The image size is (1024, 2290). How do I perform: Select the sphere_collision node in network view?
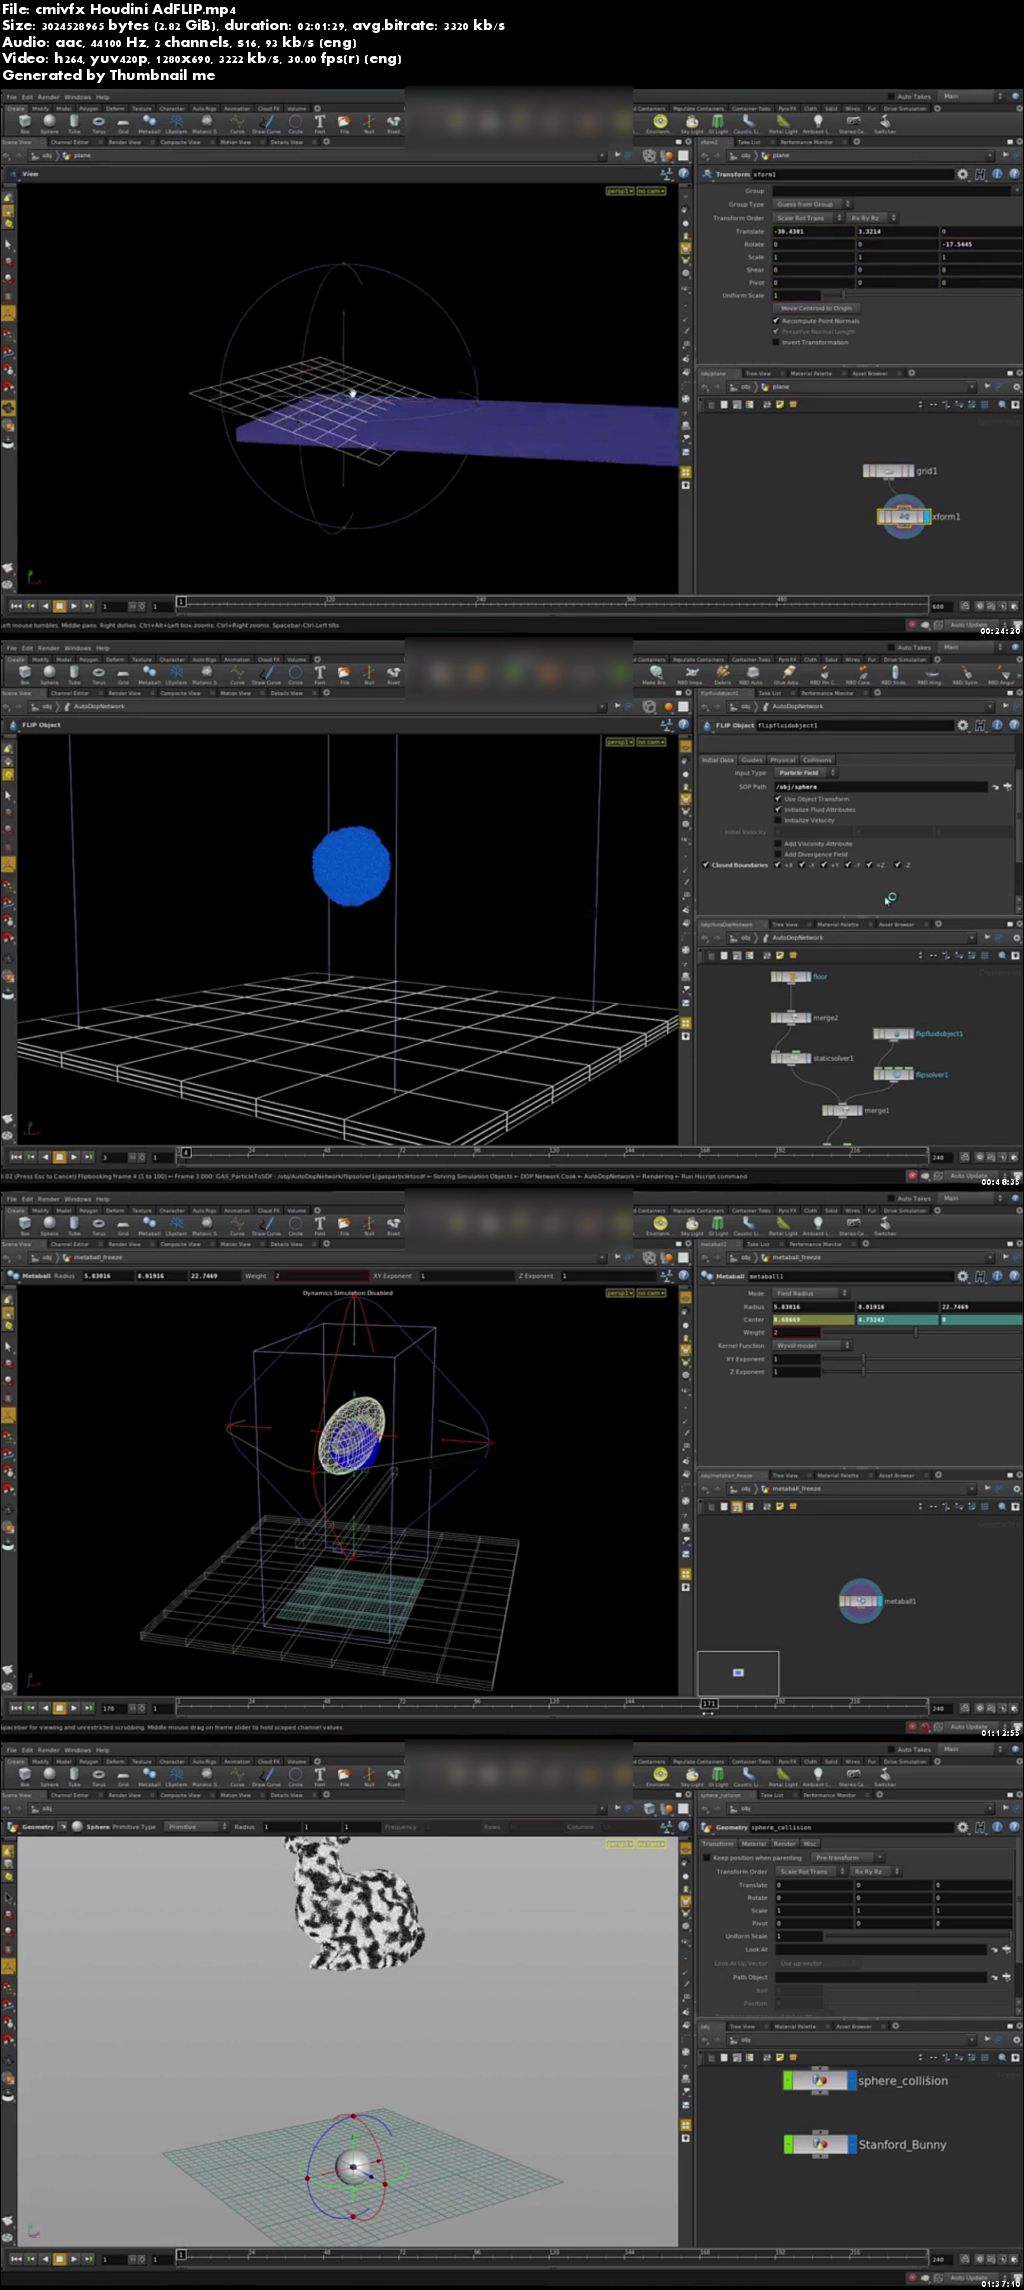pos(819,2081)
